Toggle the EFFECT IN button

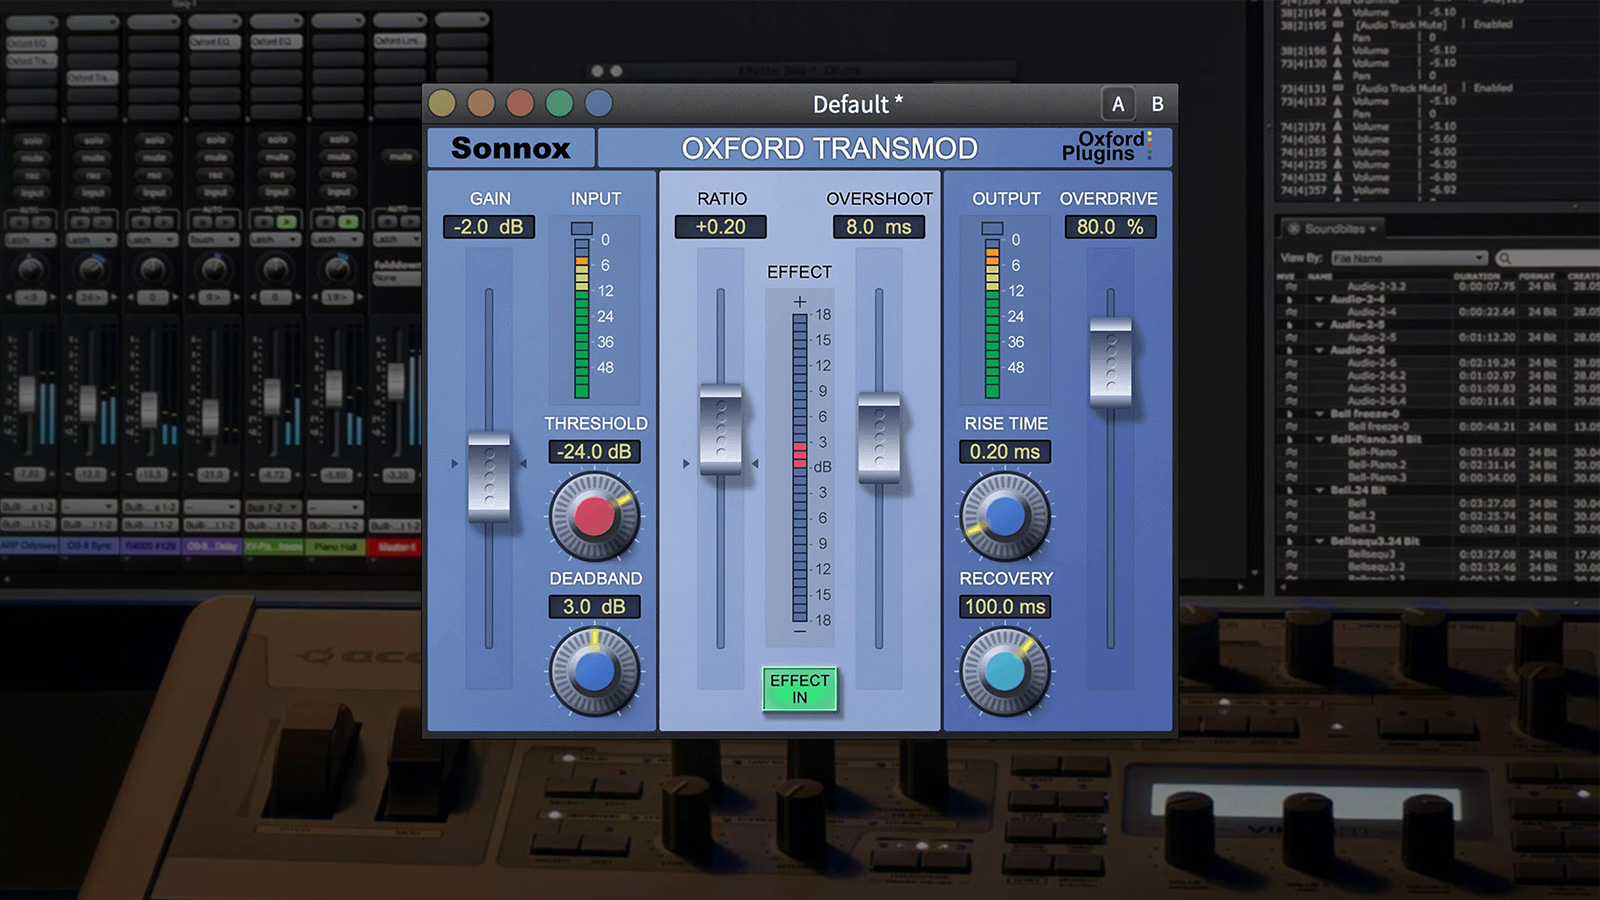(799, 689)
